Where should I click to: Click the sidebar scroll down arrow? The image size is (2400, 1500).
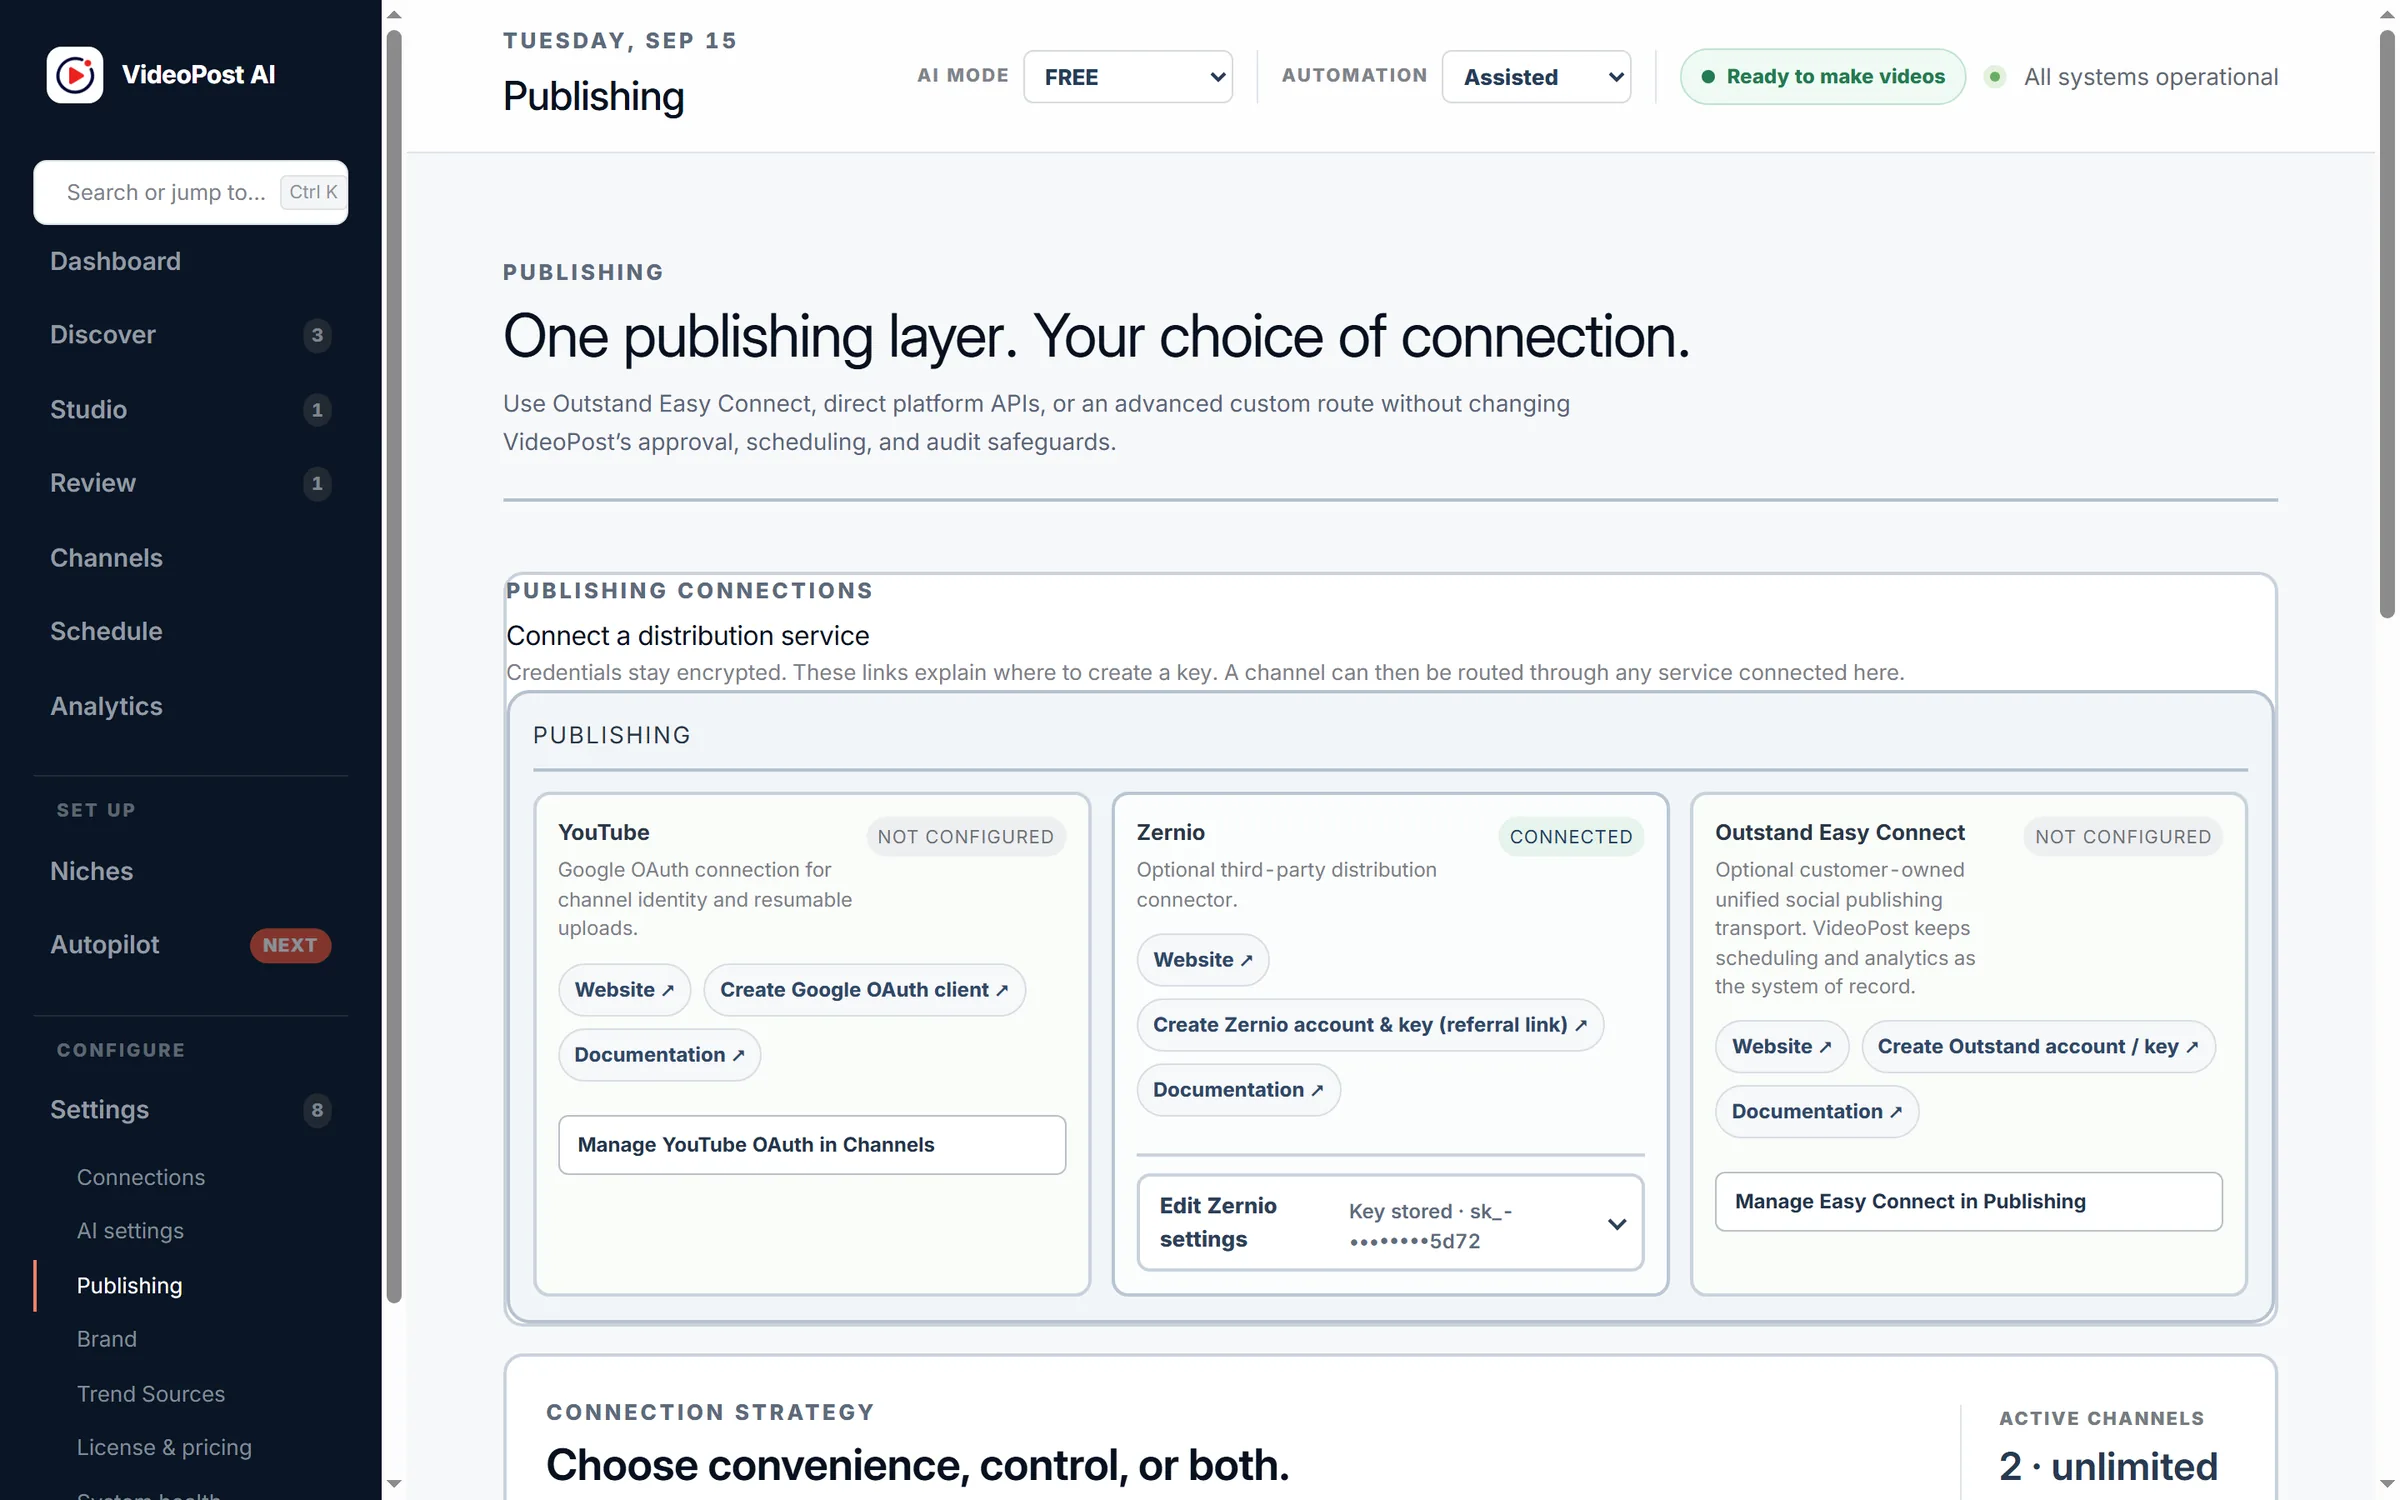pyautogui.click(x=394, y=1484)
